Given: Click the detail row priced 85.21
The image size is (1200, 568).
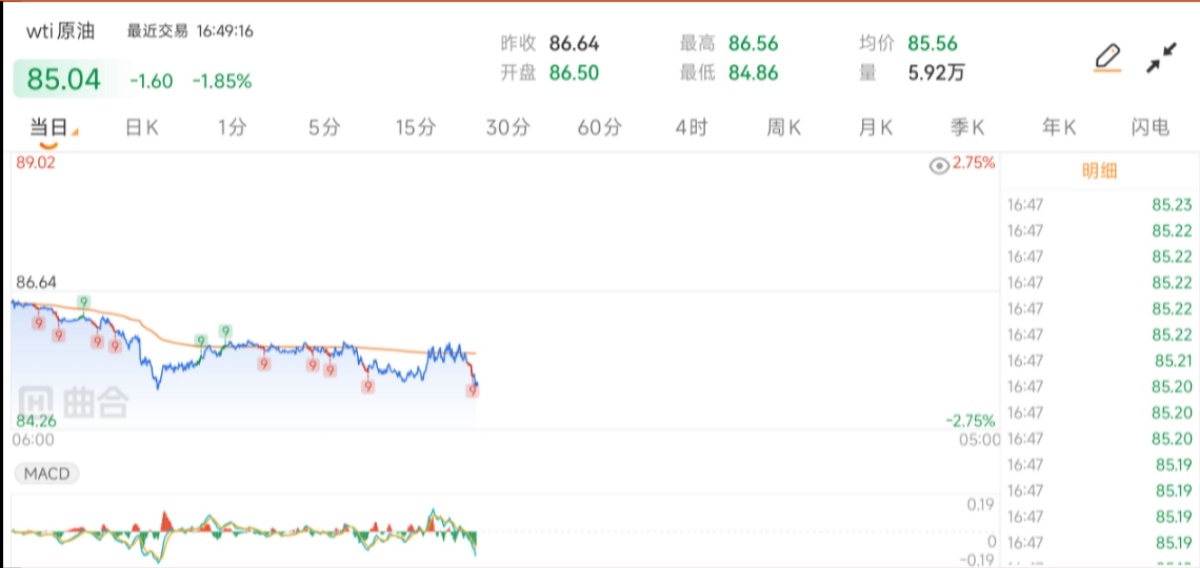Looking at the screenshot, I should (x=1100, y=361).
